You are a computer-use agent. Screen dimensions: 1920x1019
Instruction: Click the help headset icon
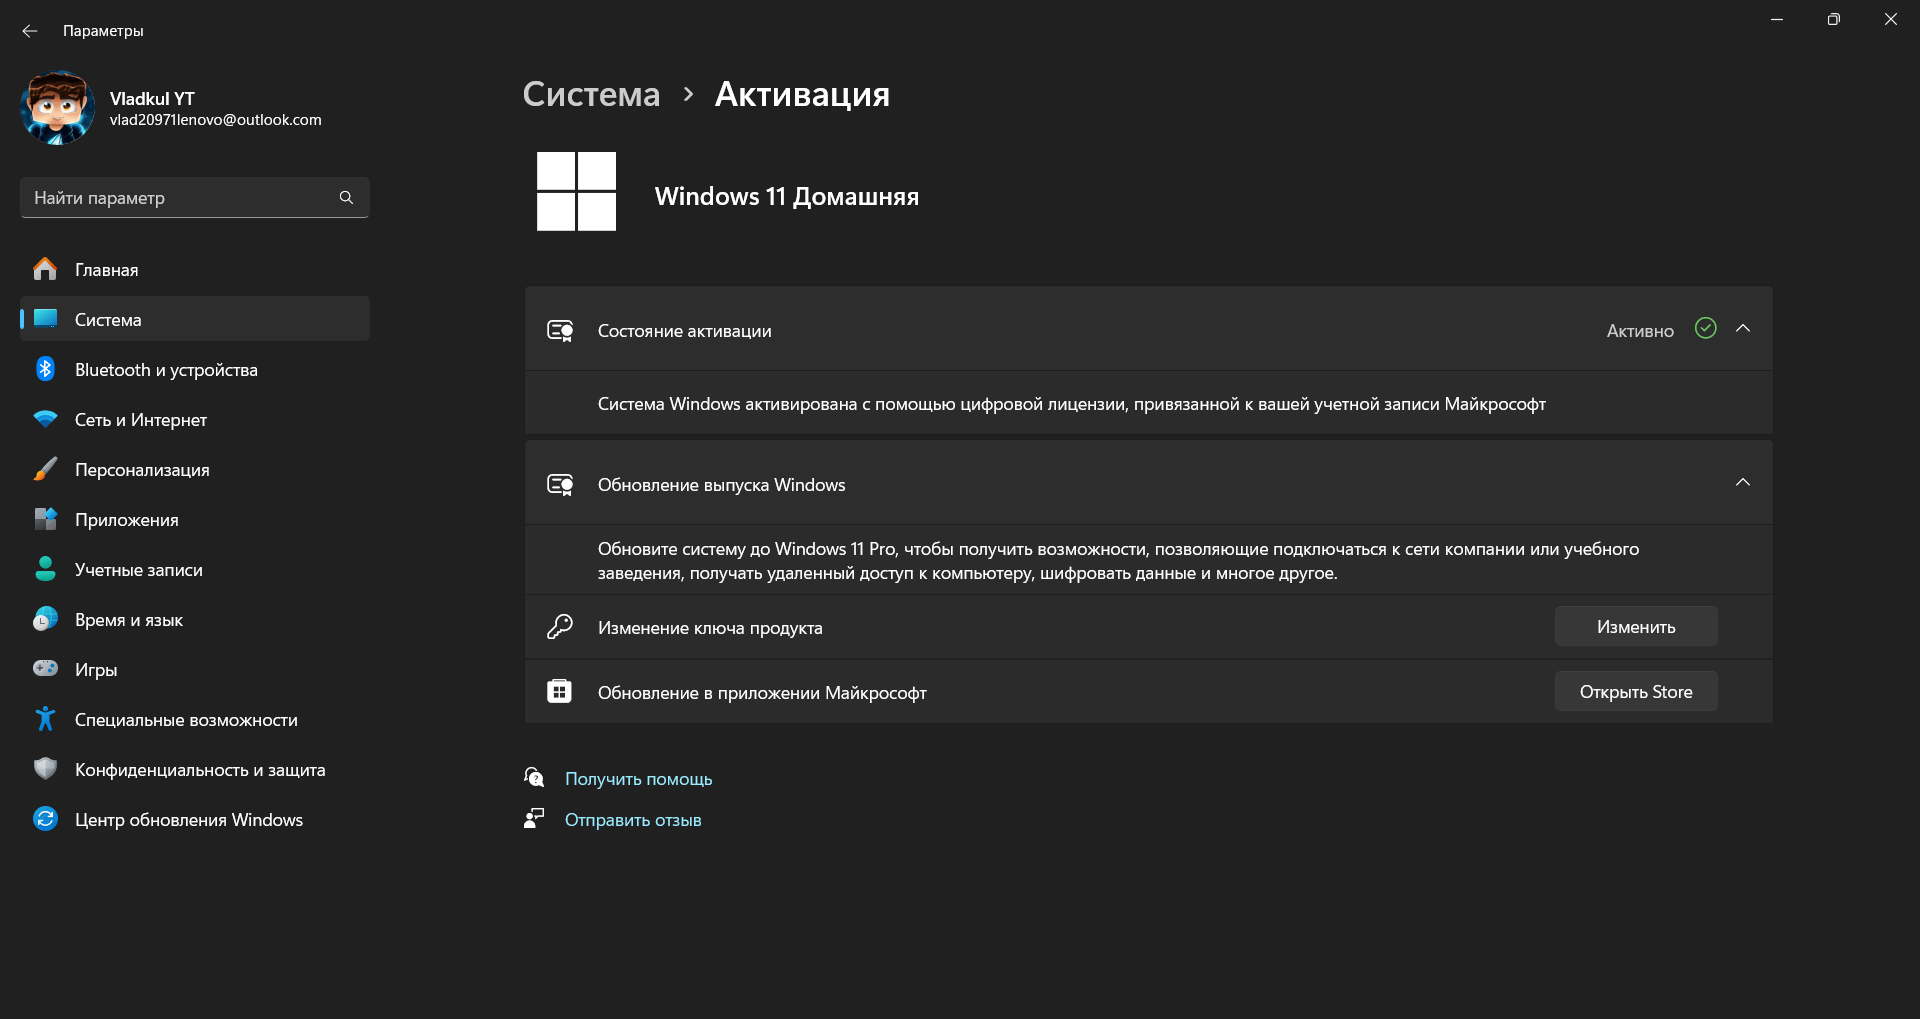(534, 777)
